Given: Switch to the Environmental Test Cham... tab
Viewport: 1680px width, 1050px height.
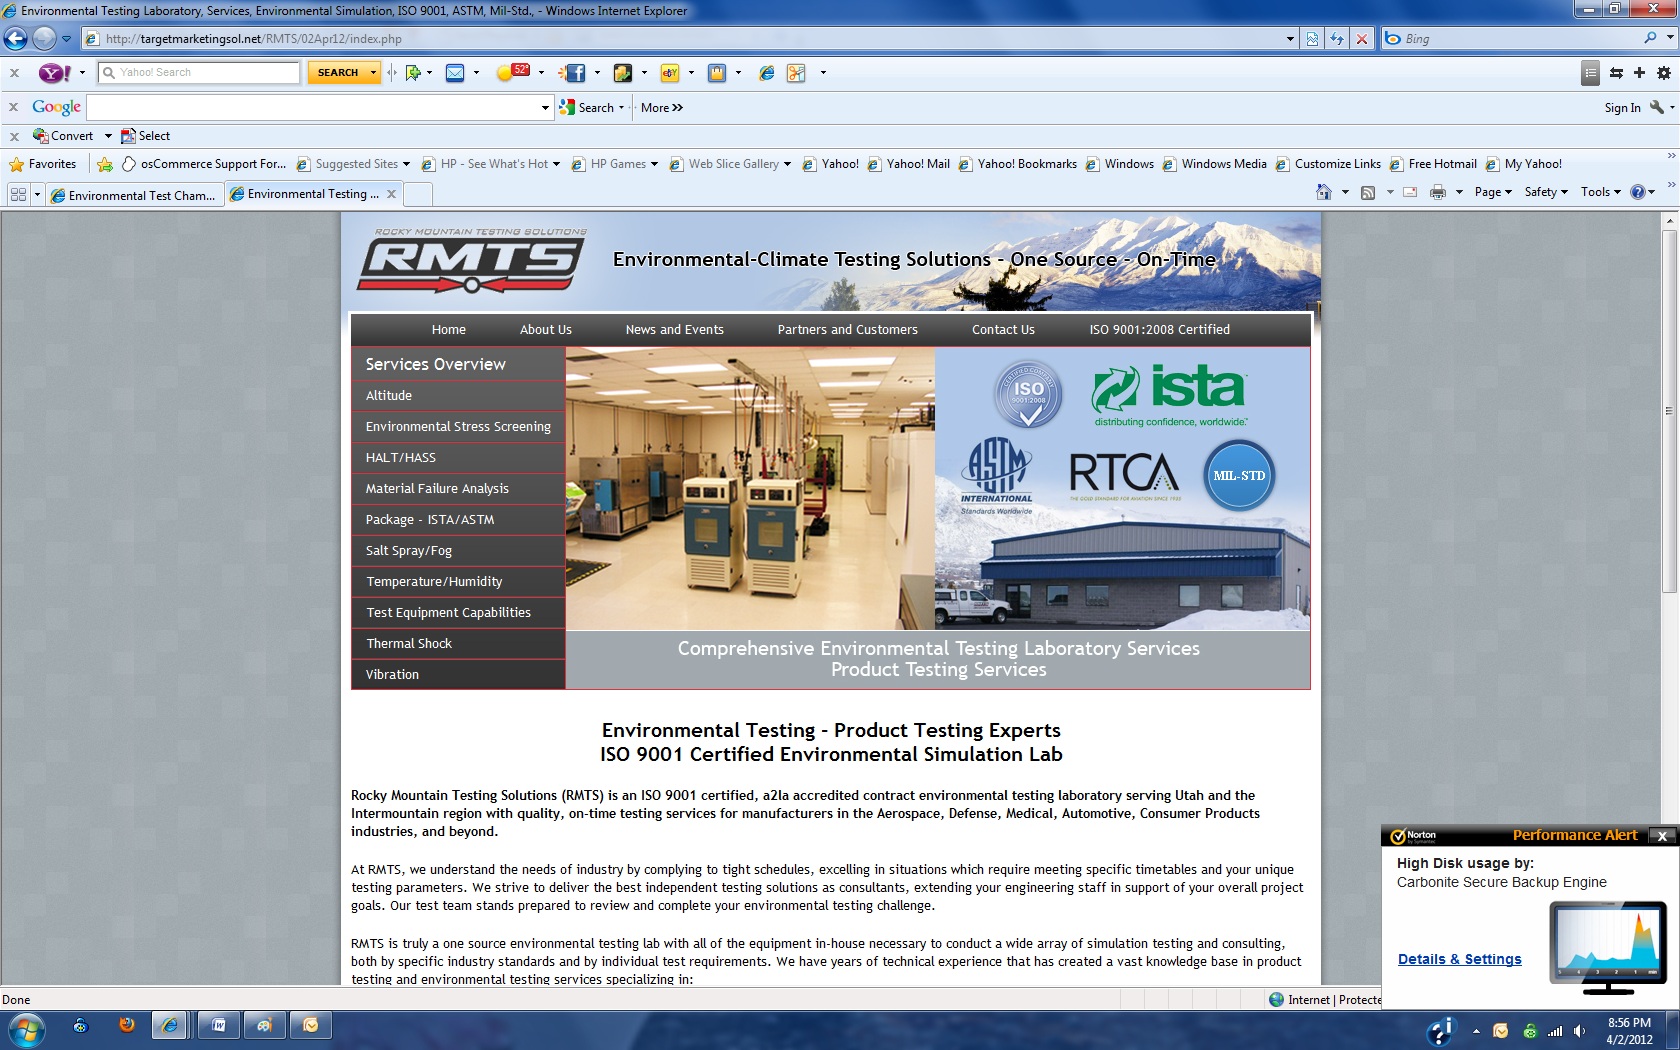Looking at the screenshot, I should point(135,195).
